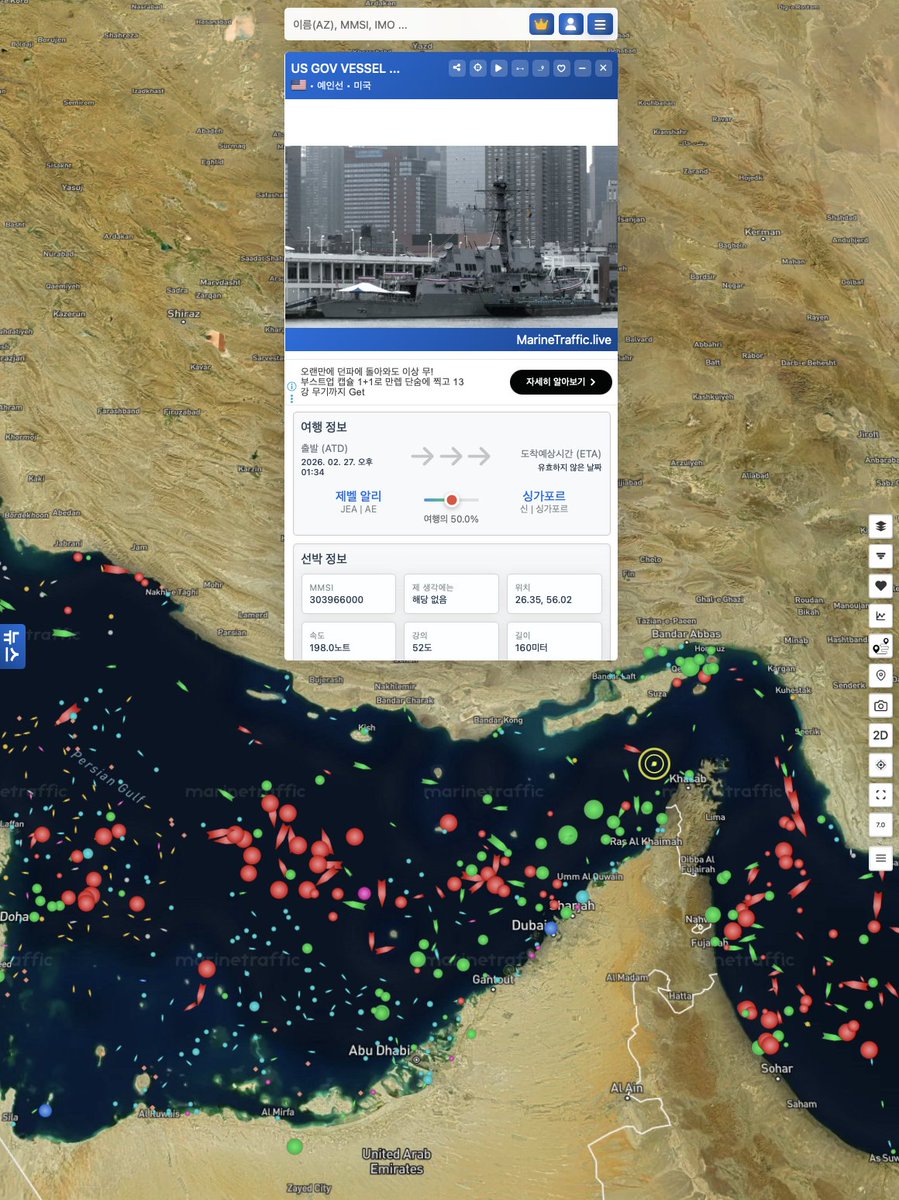Select the departure time 2026. 02. 27. text
Viewport: 899px width, 1200px height.
pos(337,467)
